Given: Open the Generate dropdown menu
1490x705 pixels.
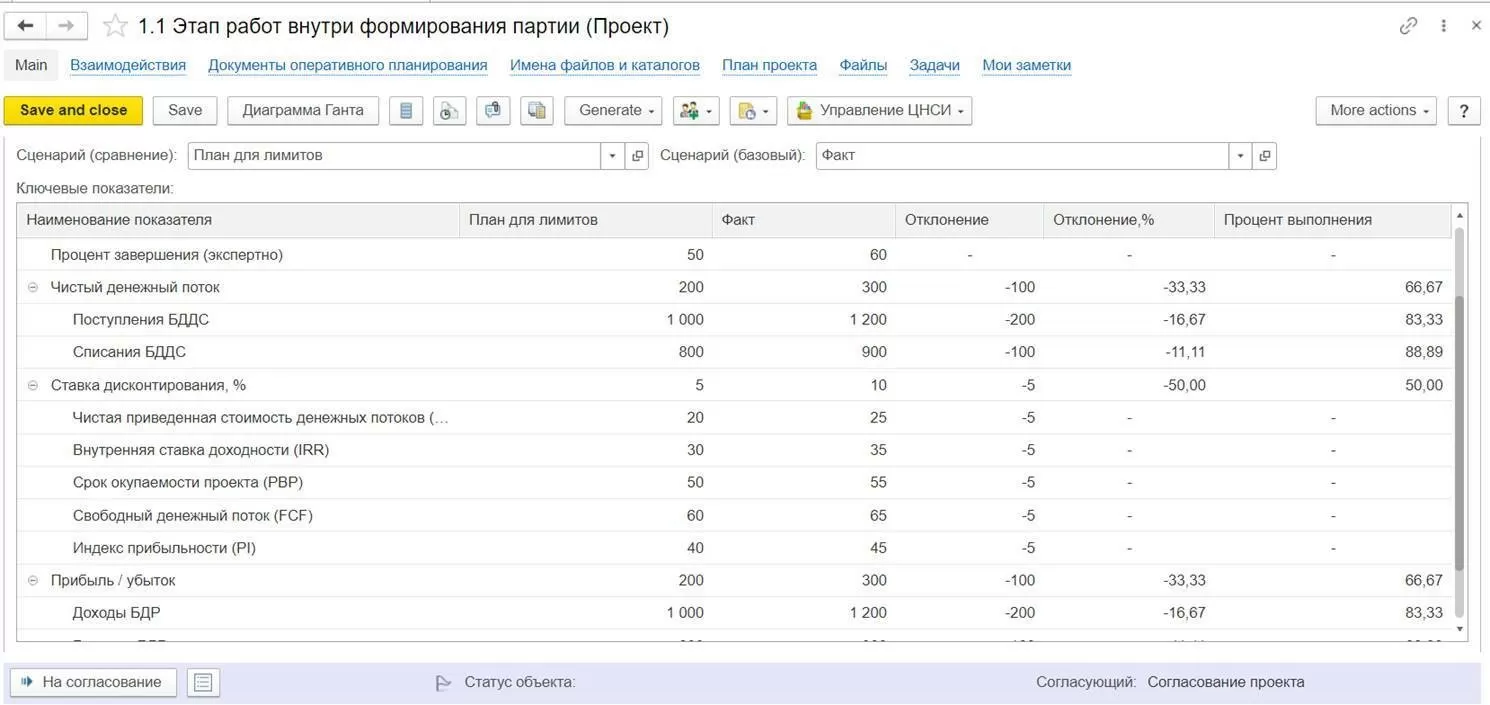Looking at the screenshot, I should 614,111.
